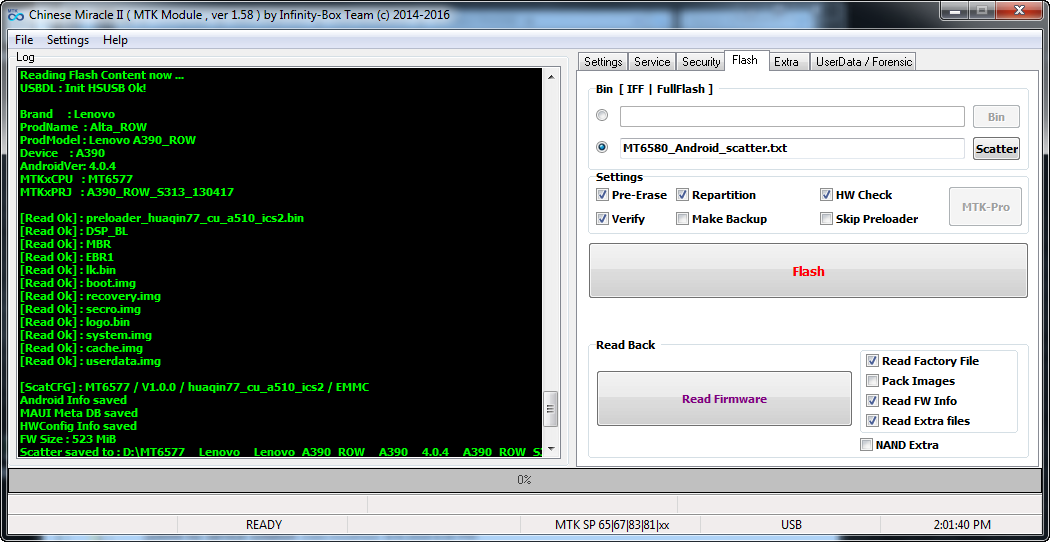Click the '[Read Ok] : recovery.img' log line
The height and width of the screenshot is (542, 1050).
click(x=90, y=295)
